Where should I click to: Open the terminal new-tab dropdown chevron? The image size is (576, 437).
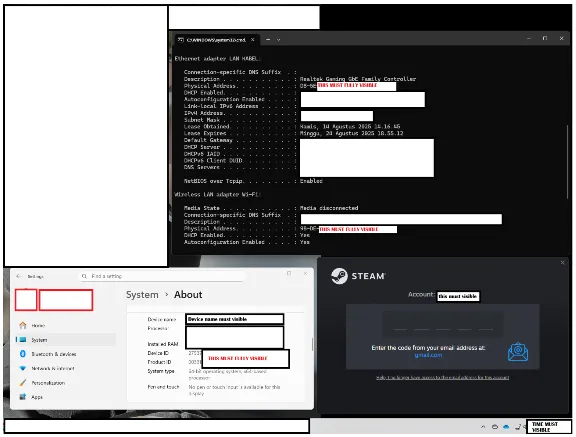pyautogui.click(x=278, y=39)
